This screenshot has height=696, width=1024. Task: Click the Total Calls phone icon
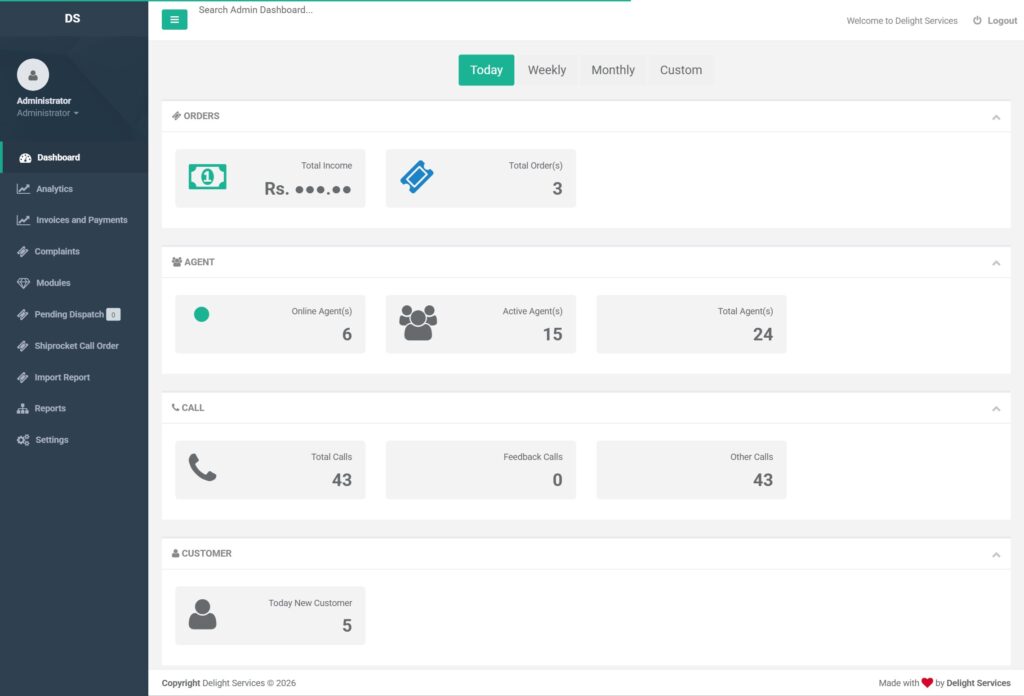[x=202, y=467]
